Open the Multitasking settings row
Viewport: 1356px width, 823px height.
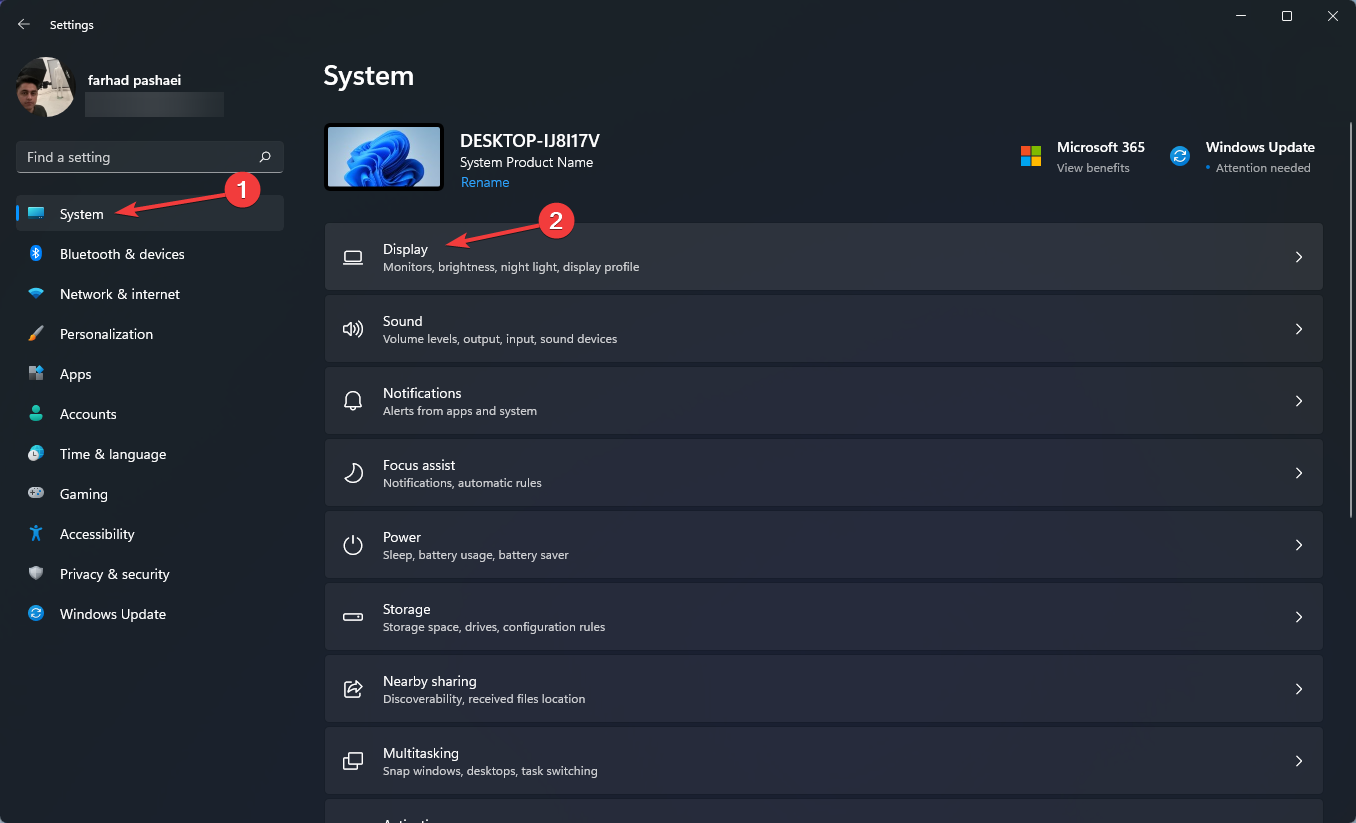pos(824,760)
